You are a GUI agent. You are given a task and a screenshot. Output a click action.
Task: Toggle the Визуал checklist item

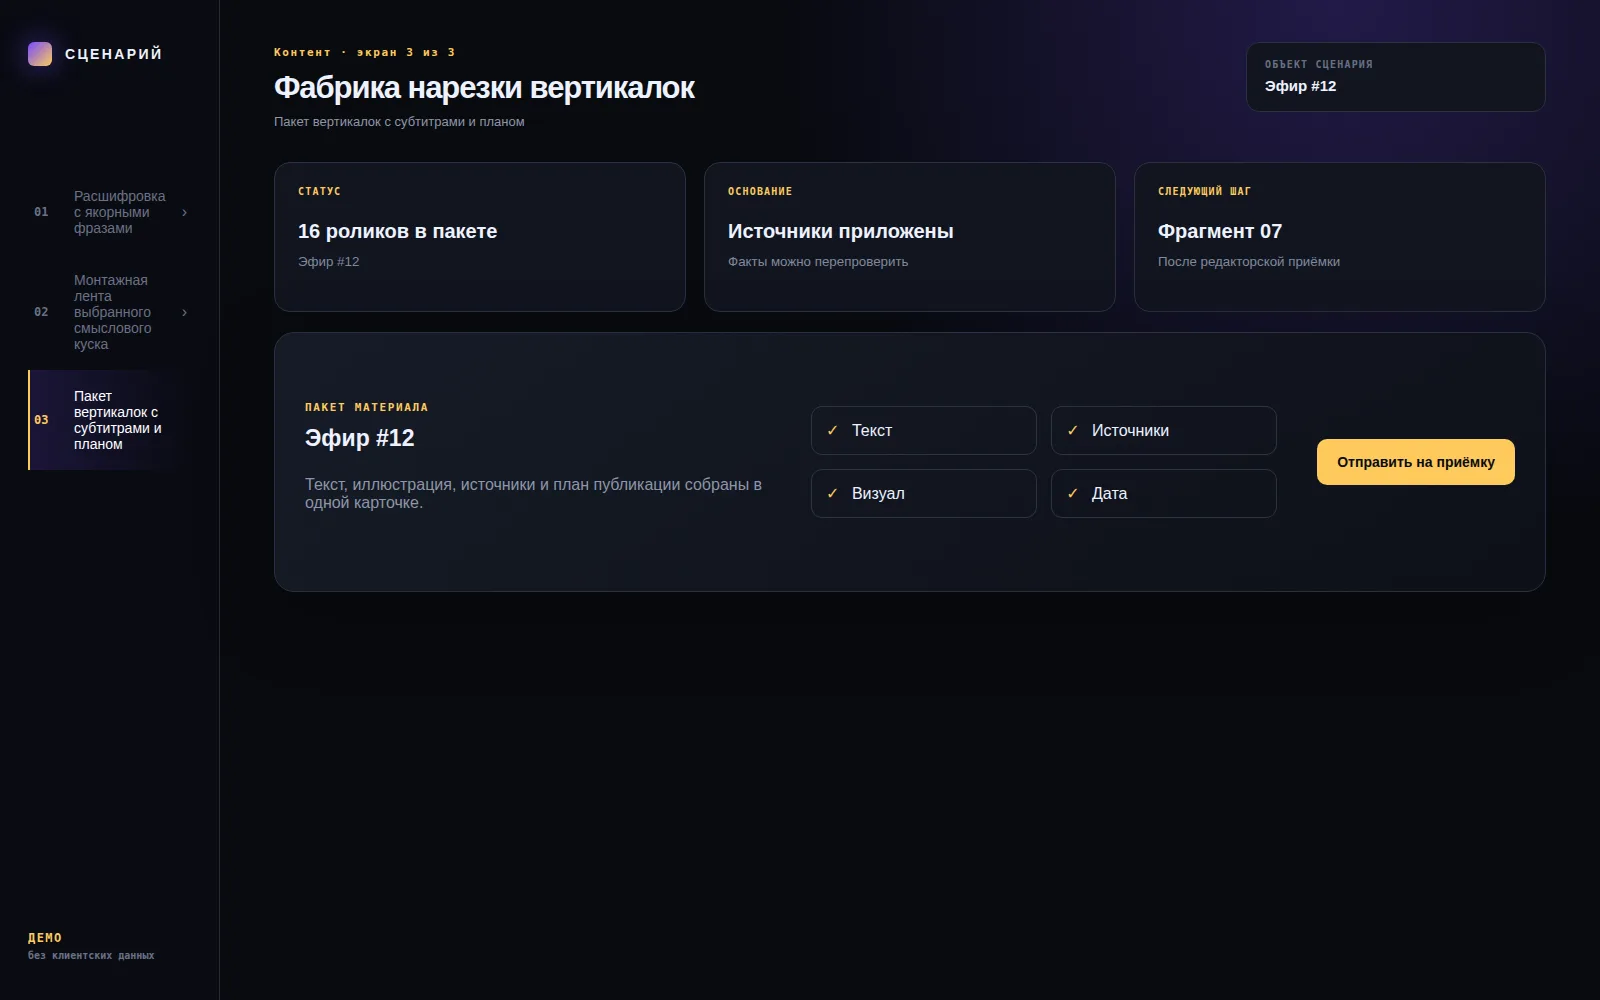924,494
